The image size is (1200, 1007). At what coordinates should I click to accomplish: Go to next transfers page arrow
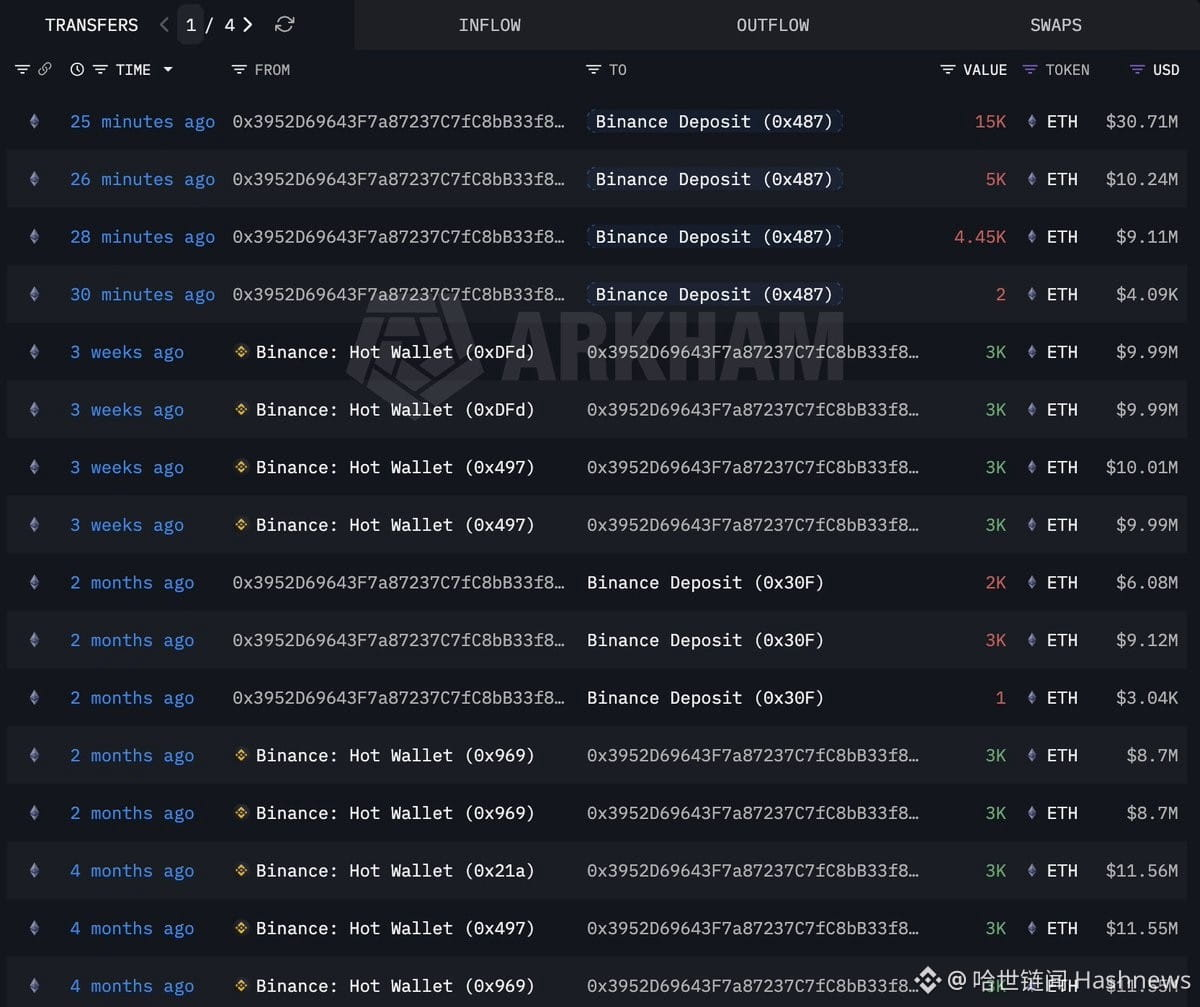[x=248, y=25]
